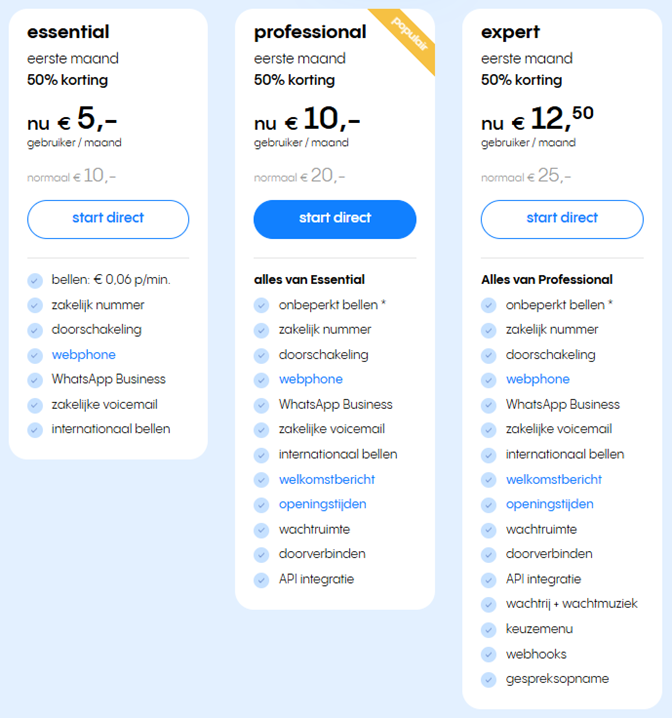Click checkmark beside professional's API integratie
Viewport: 672px width, 718px height.
click(x=261, y=580)
